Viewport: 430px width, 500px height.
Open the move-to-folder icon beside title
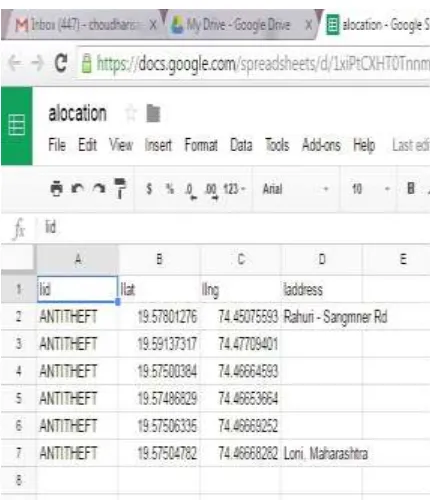point(153,113)
